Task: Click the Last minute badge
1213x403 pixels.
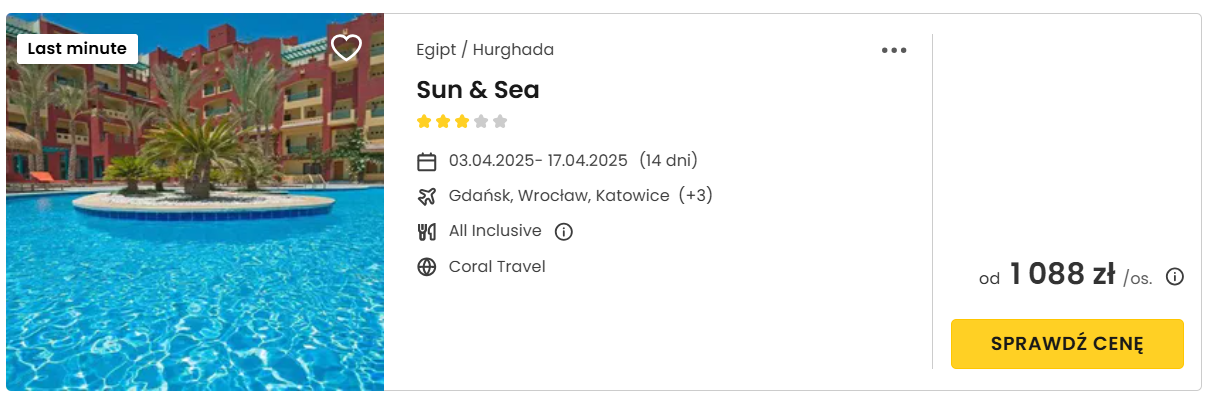Action: [x=77, y=48]
